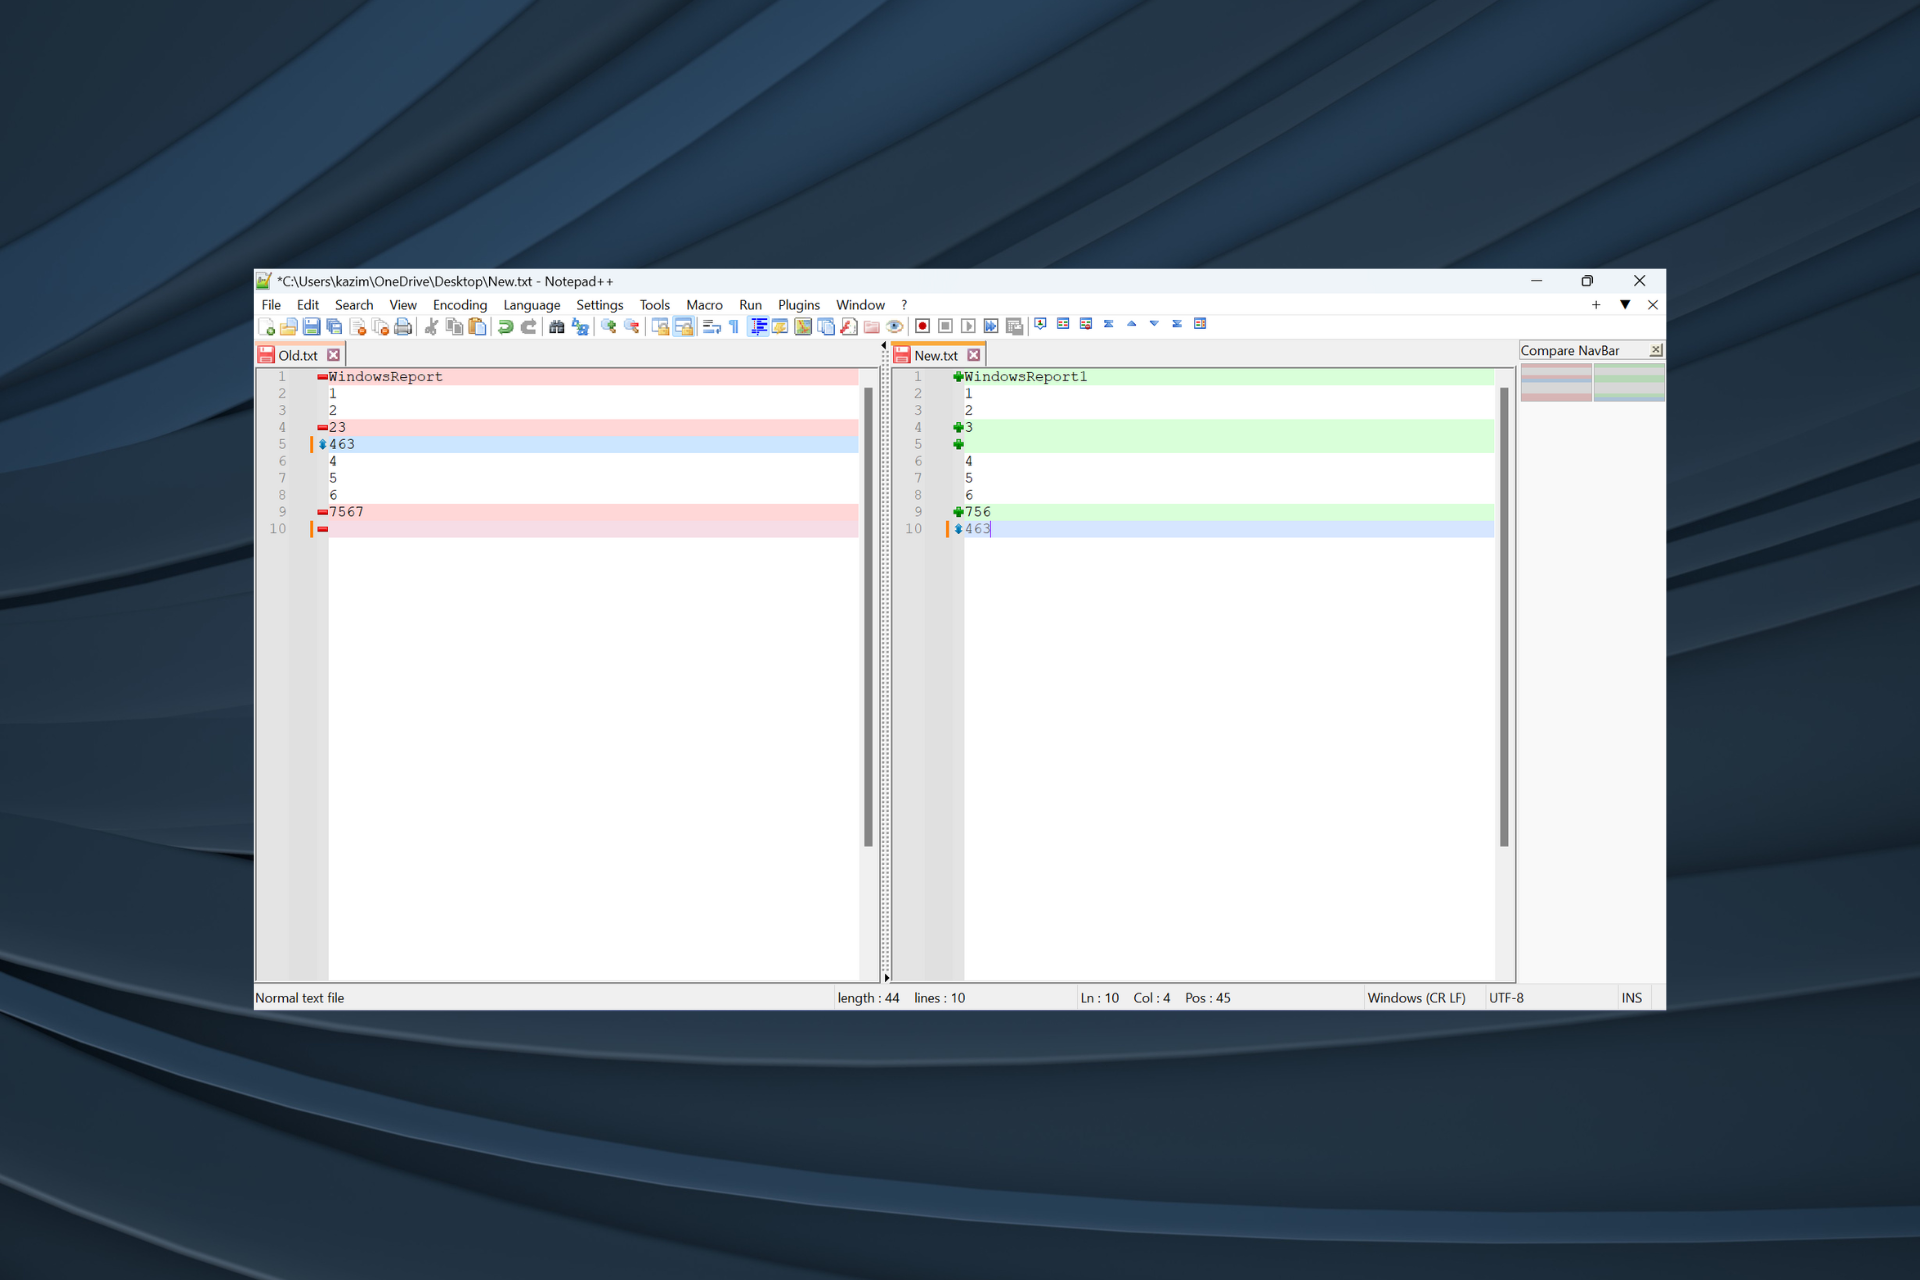Screen dimensions: 1920x1280
Task: Open the Search menu
Action: 354,305
